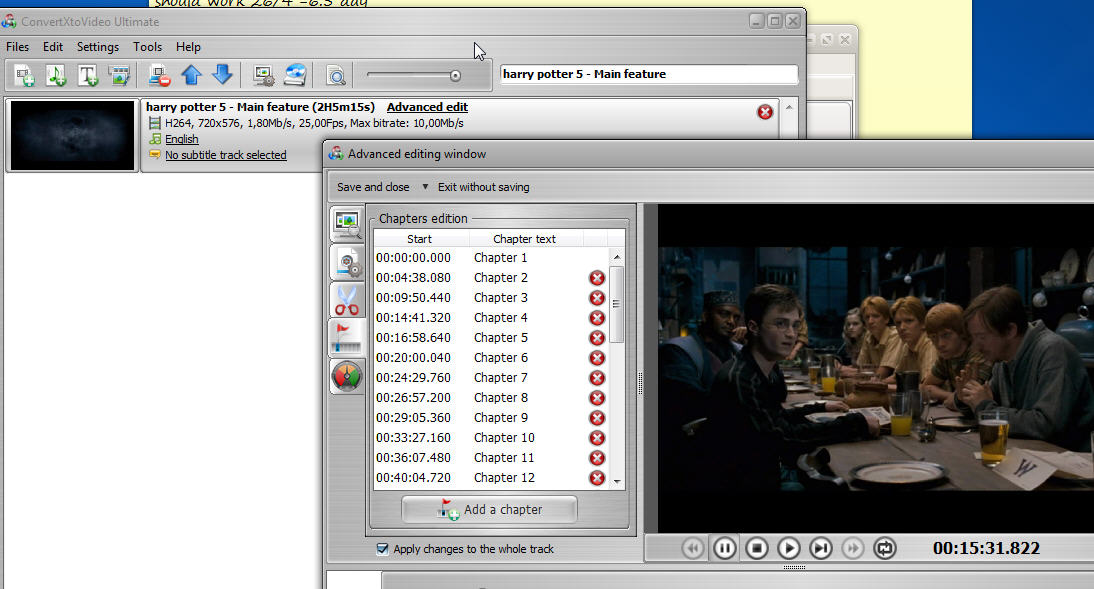Viewport: 1094px width, 589px height.
Task: Select the chapters flag tab
Action: tap(347, 338)
